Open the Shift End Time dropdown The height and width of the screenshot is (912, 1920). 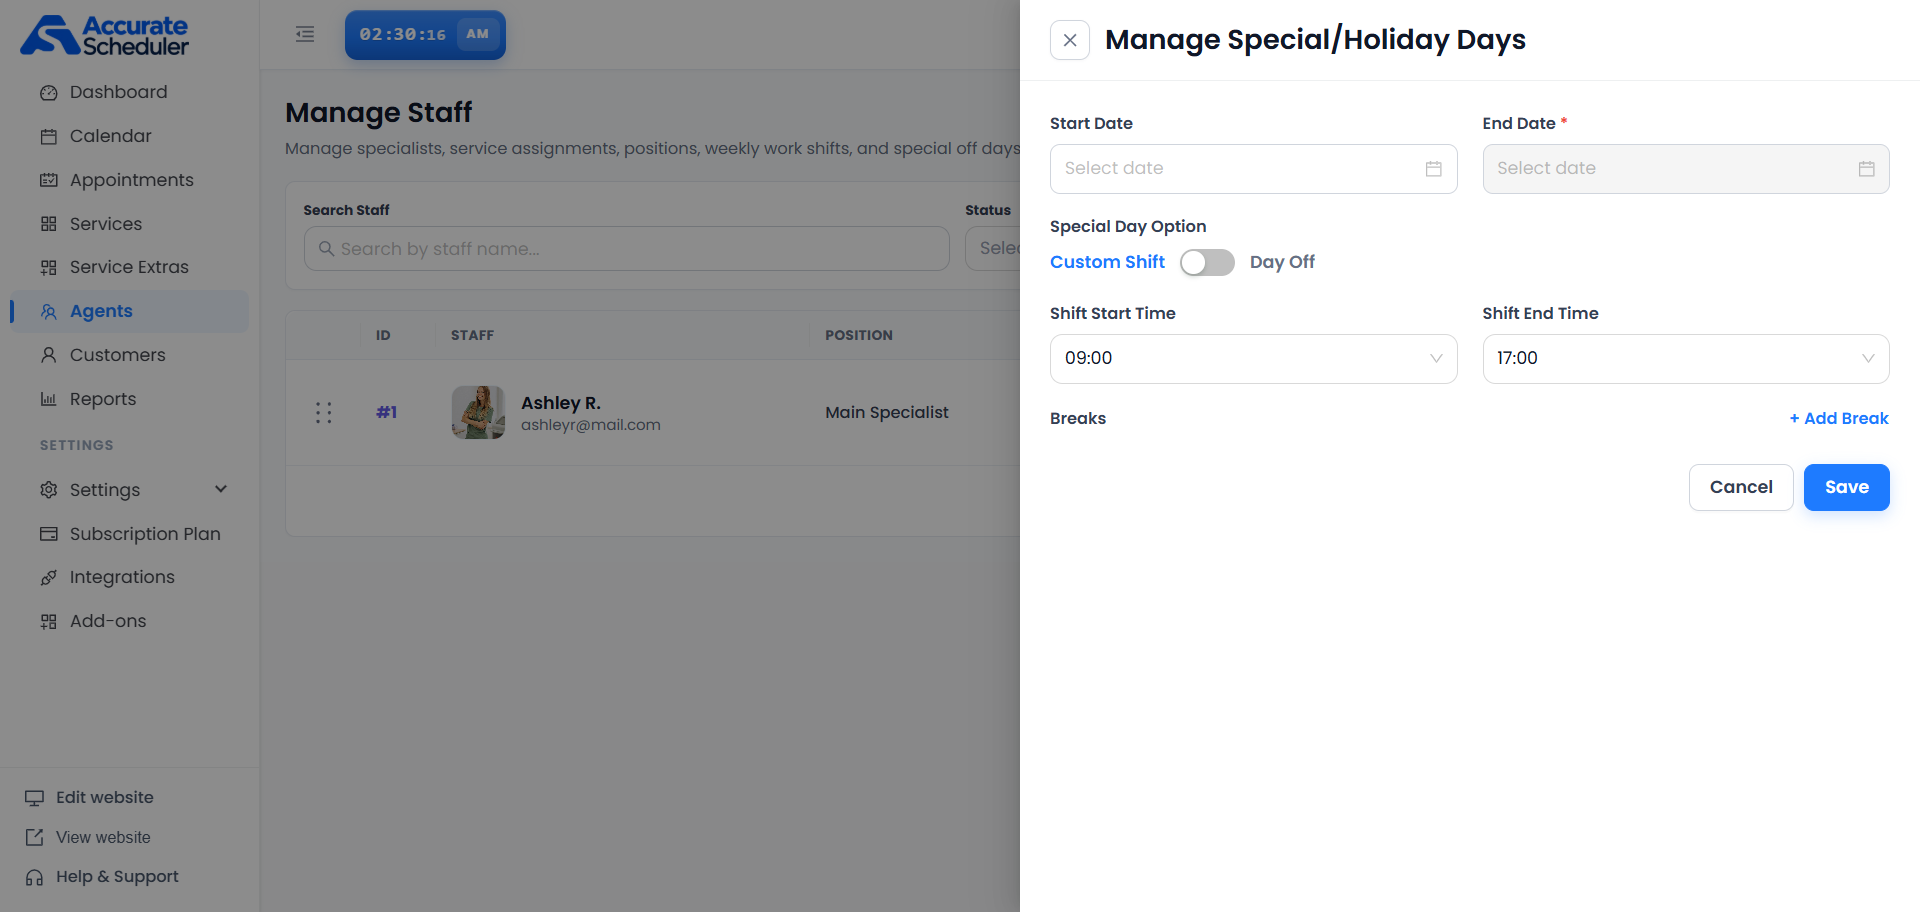pyautogui.click(x=1685, y=359)
